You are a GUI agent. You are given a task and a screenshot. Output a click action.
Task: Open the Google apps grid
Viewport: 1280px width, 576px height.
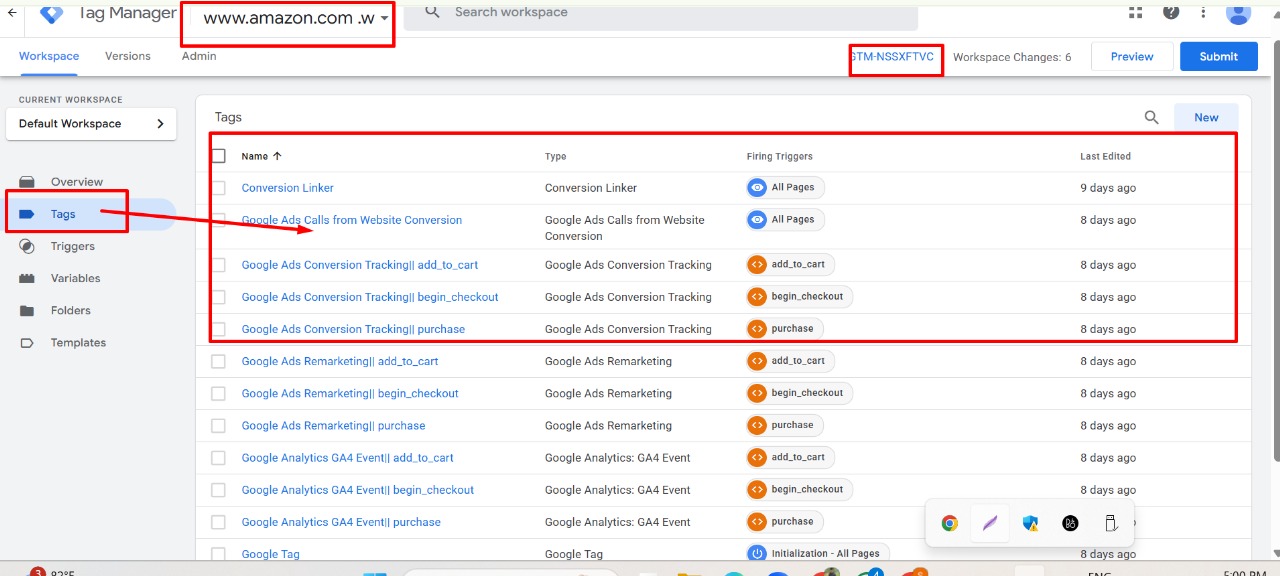(1135, 12)
